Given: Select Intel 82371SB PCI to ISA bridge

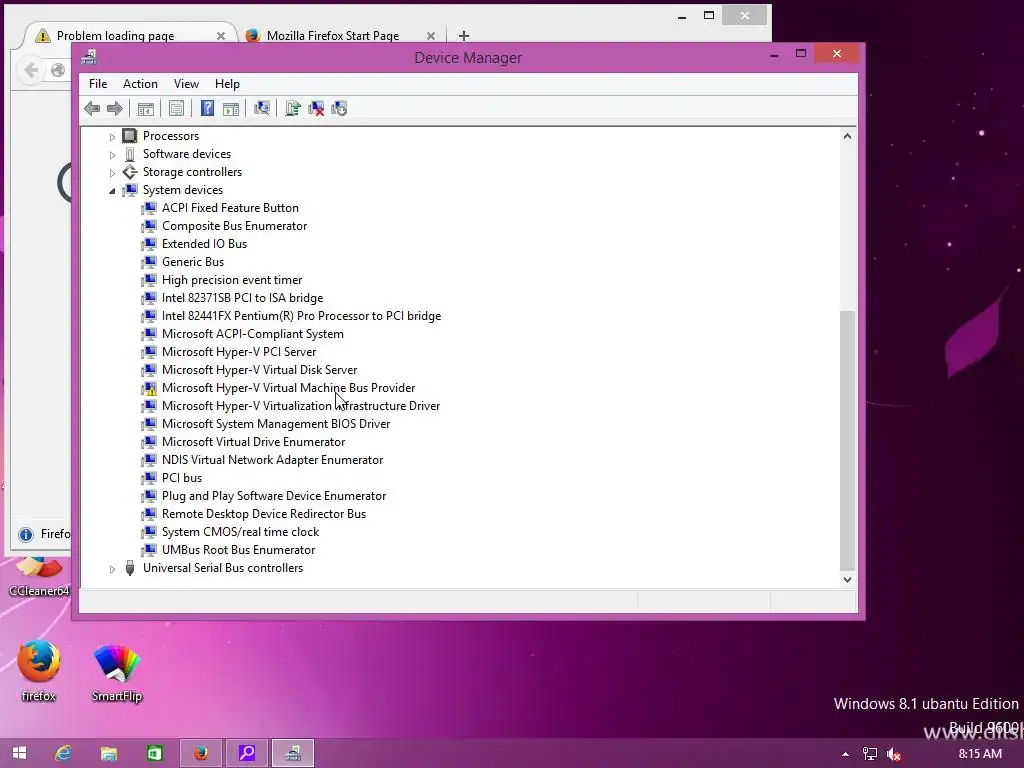Looking at the screenshot, I should point(242,298).
